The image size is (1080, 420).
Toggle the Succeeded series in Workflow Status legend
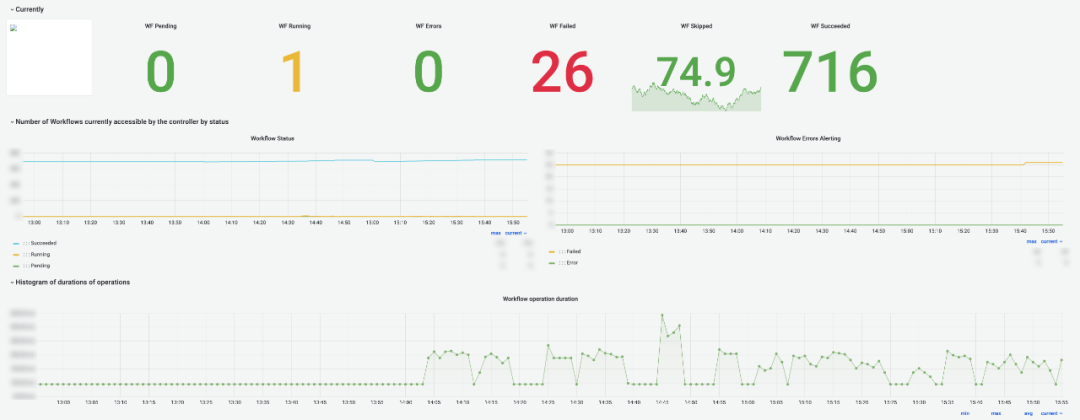42,243
